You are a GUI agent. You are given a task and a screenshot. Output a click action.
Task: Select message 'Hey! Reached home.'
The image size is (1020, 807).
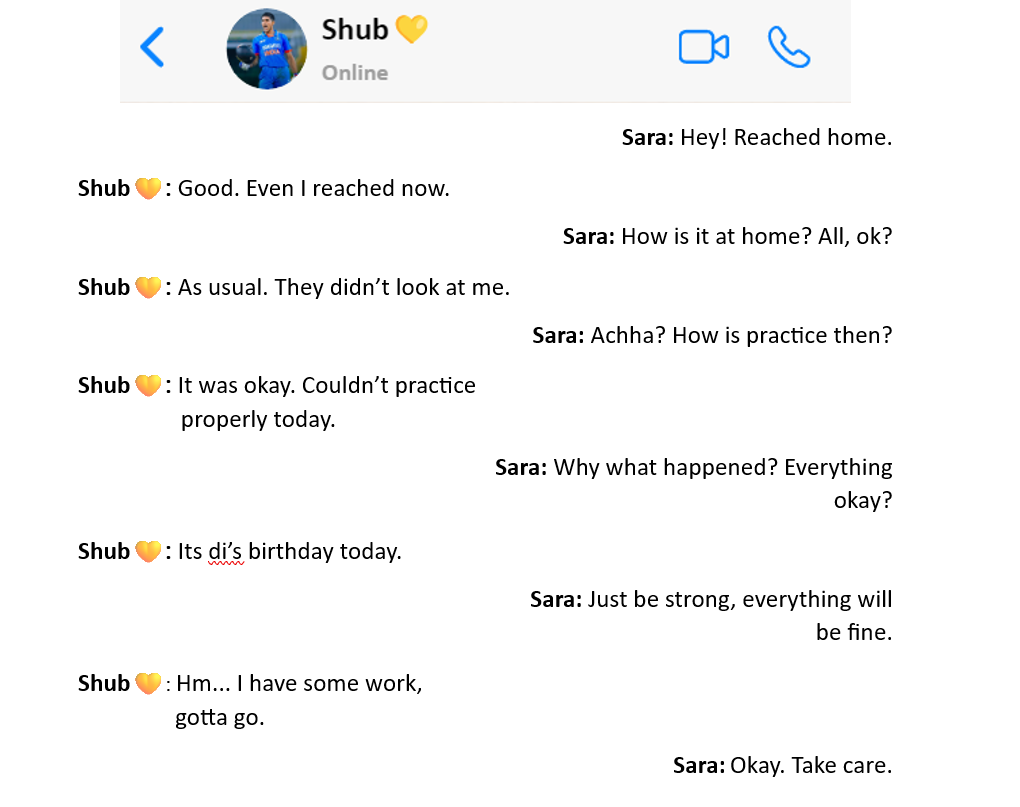tap(786, 138)
